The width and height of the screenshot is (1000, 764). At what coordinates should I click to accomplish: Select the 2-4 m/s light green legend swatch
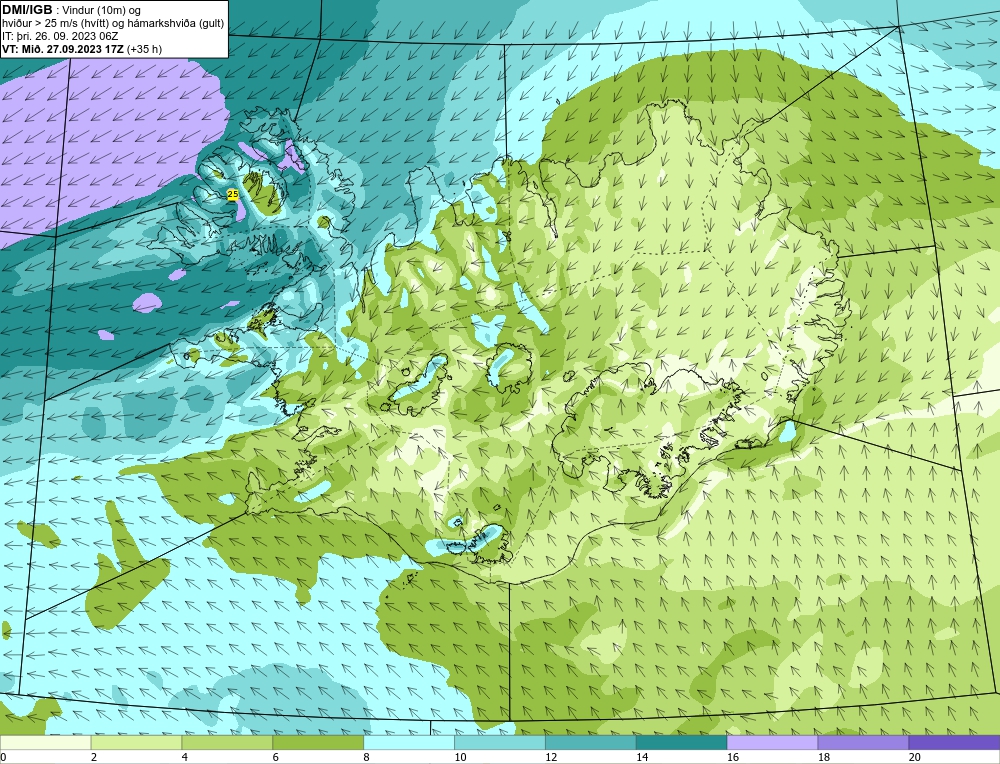[x=136, y=742]
